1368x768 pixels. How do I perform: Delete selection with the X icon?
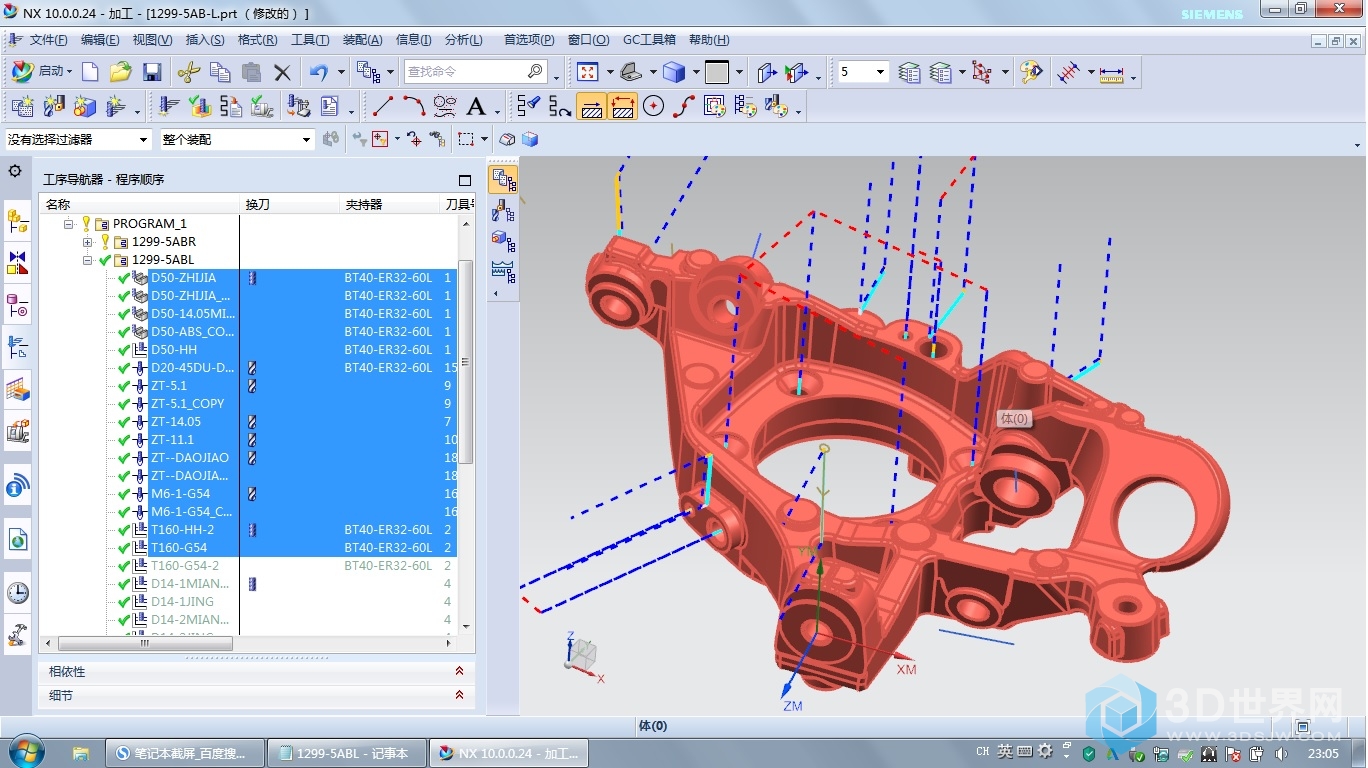point(282,72)
